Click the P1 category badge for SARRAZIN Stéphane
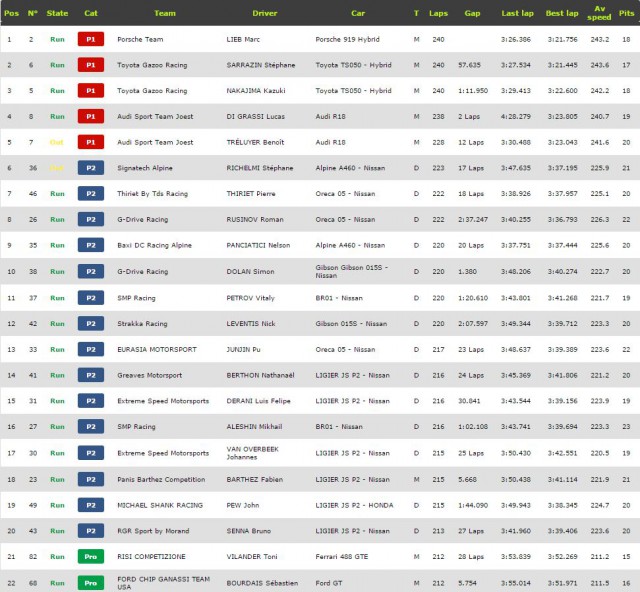 coord(91,65)
